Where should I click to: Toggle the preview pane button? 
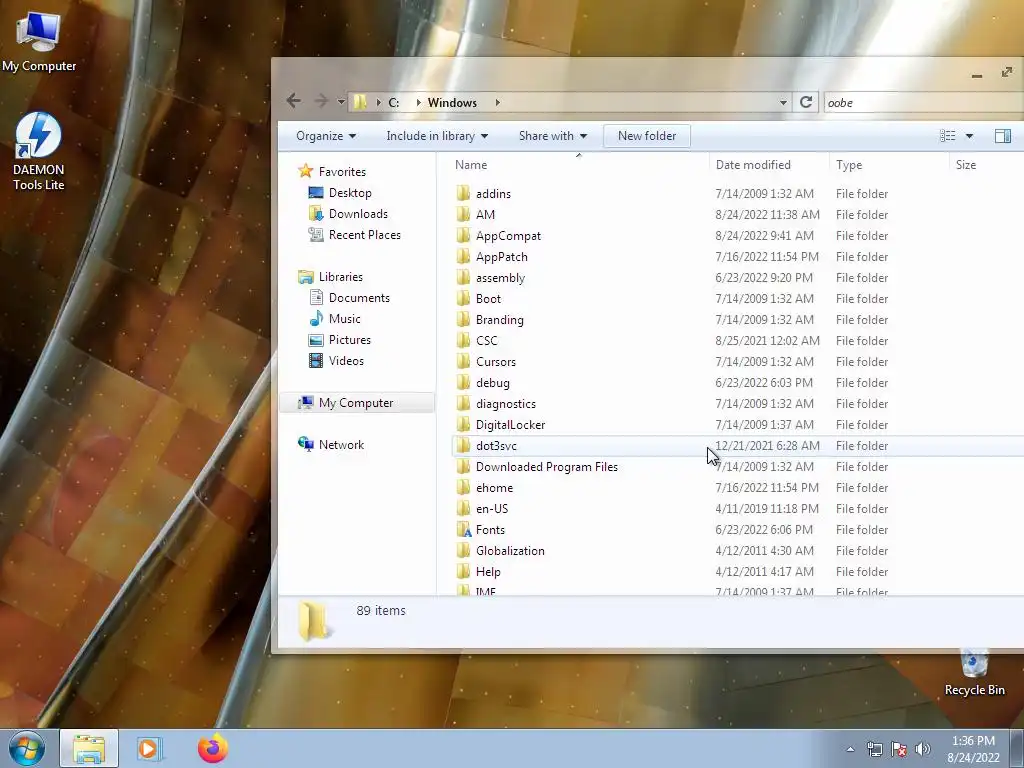(1002, 136)
